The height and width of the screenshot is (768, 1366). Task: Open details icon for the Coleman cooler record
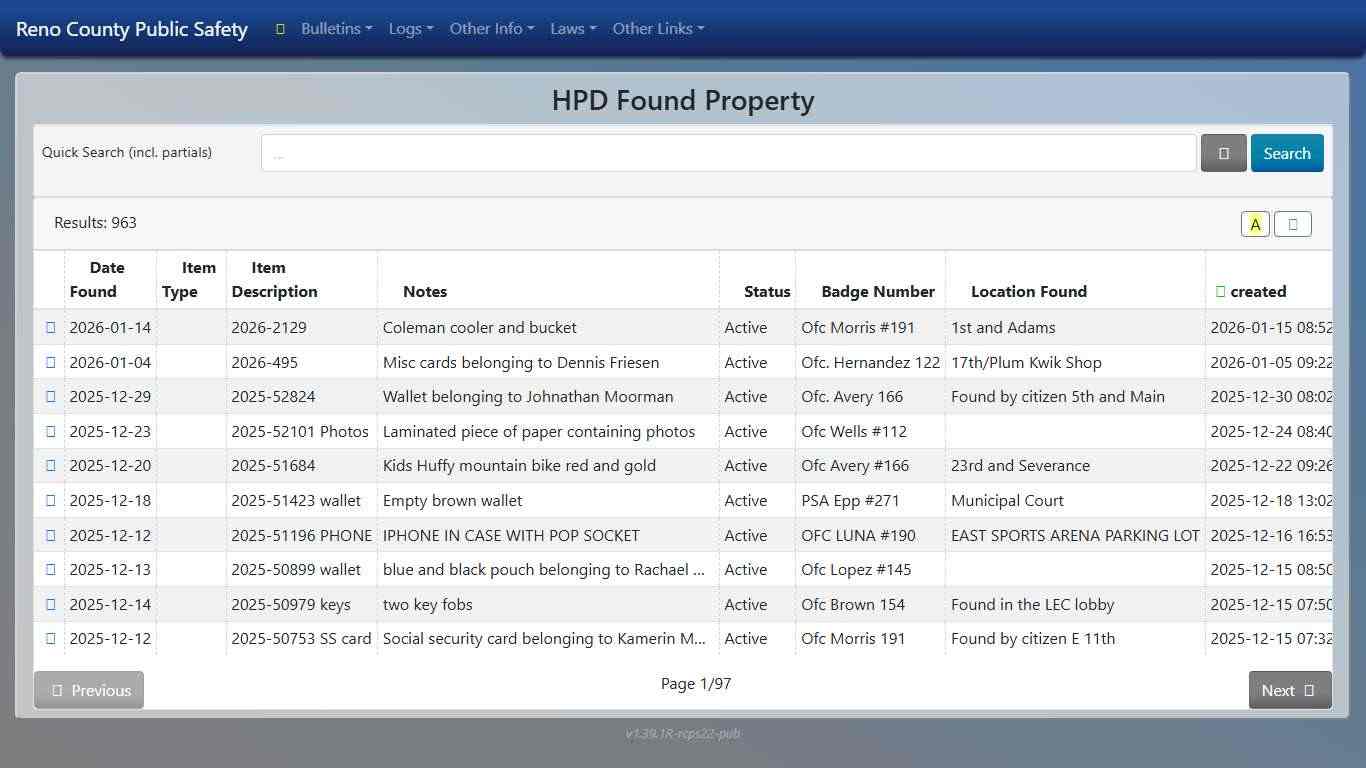click(50, 327)
